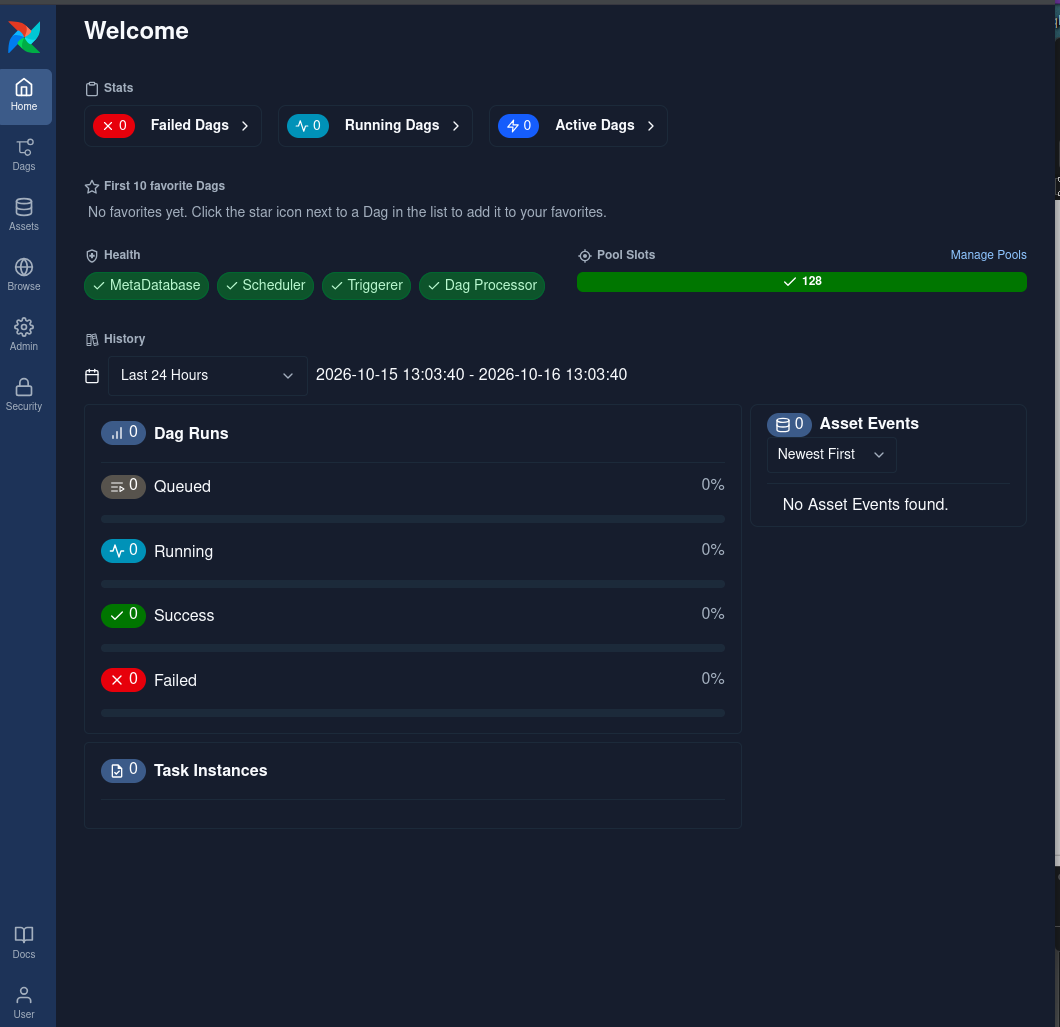Click the Stats clipboard icon
1060x1027 pixels.
(92, 89)
